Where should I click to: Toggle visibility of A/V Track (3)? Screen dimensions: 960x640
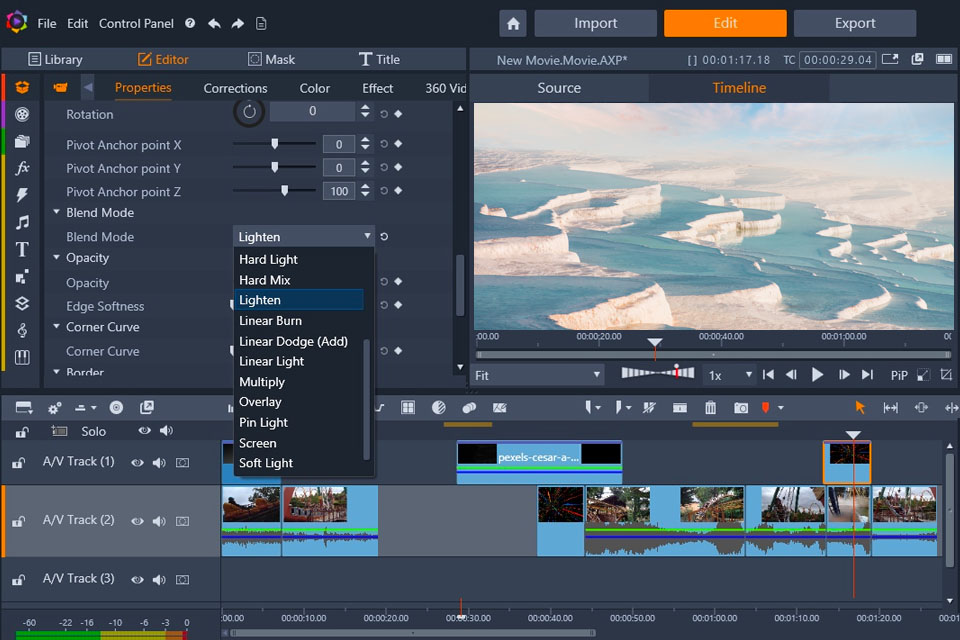137,579
